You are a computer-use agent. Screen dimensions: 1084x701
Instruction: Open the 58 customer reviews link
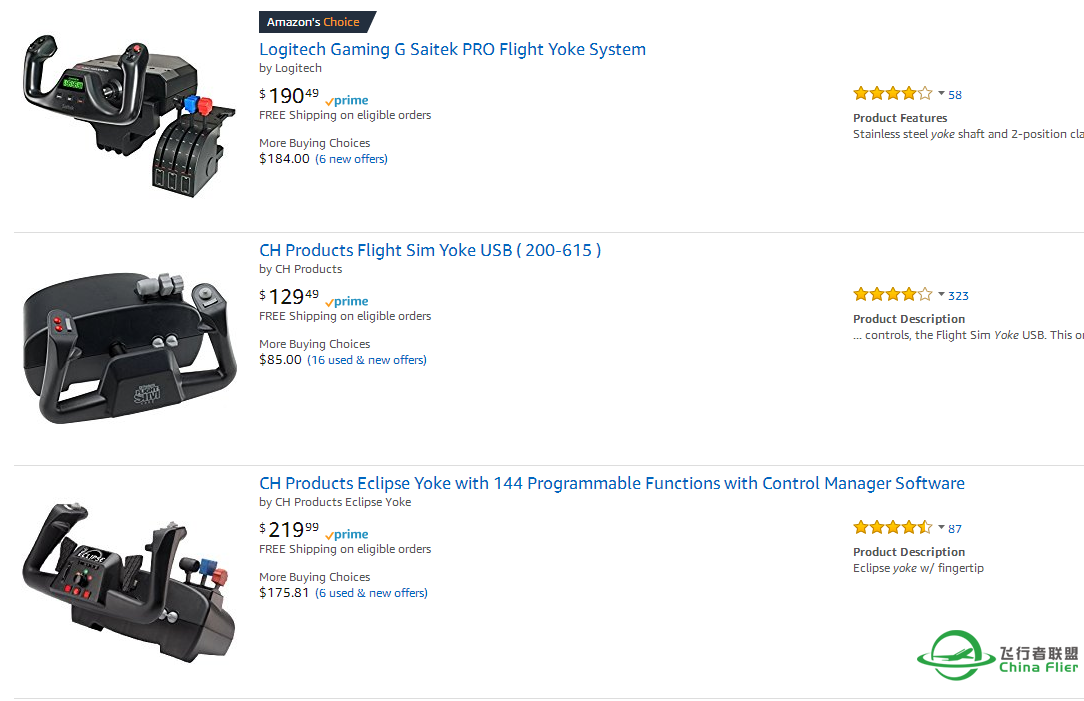955,95
